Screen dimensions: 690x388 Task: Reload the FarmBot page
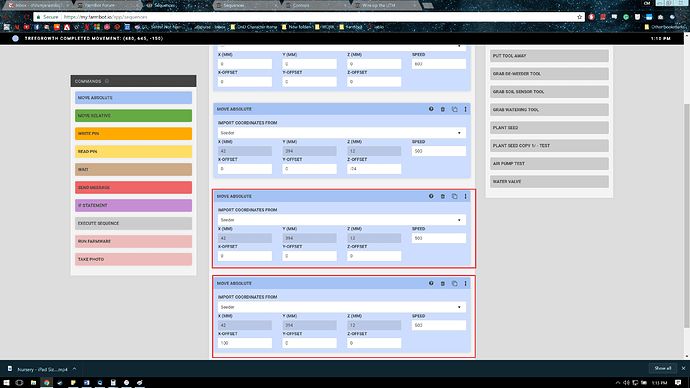(26, 17)
